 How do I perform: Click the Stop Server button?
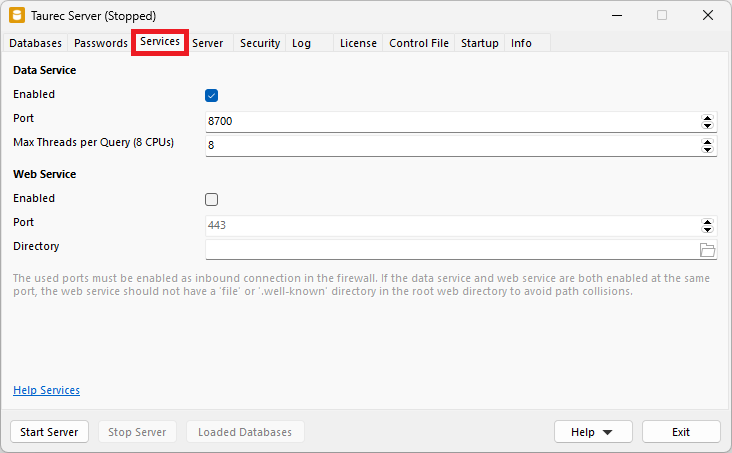pyautogui.click(x=137, y=432)
